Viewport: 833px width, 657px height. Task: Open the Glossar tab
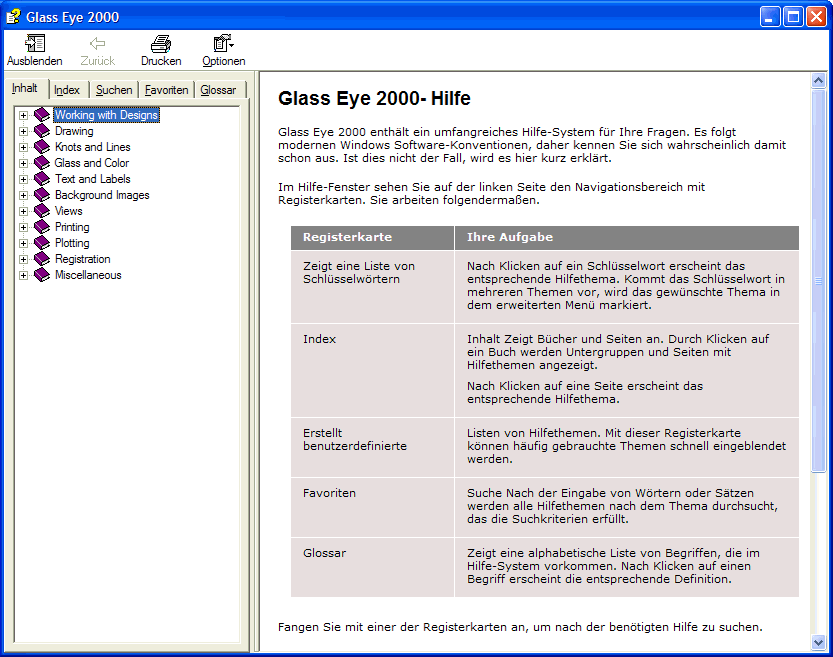pyautogui.click(x=218, y=90)
